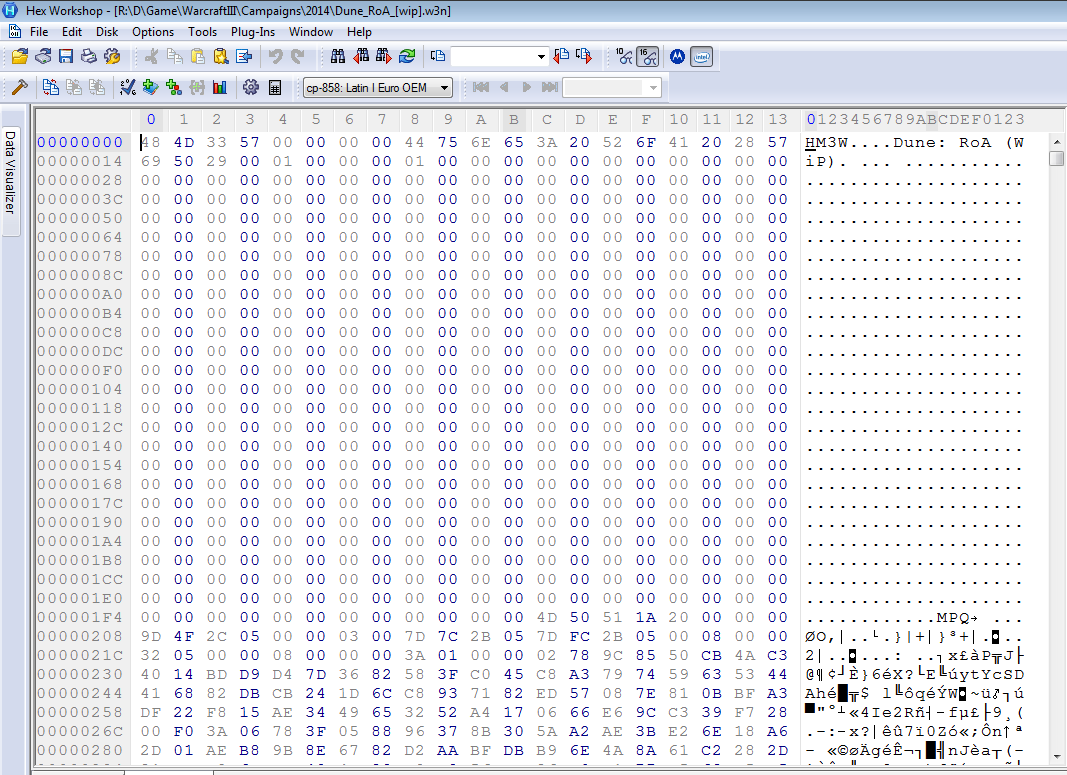This screenshot has height=775, width=1067.
Task: Click the vertical scrollbar down arrow
Action: [1056, 756]
